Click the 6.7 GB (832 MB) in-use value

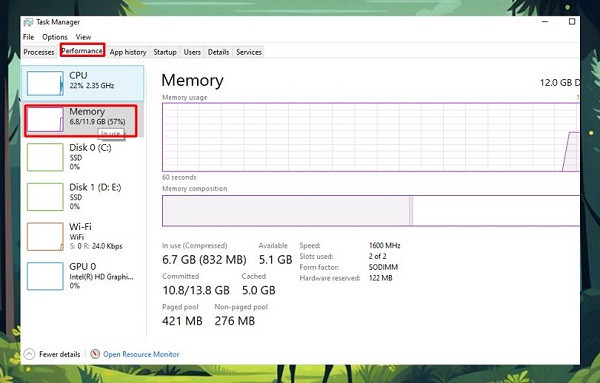pos(204,260)
